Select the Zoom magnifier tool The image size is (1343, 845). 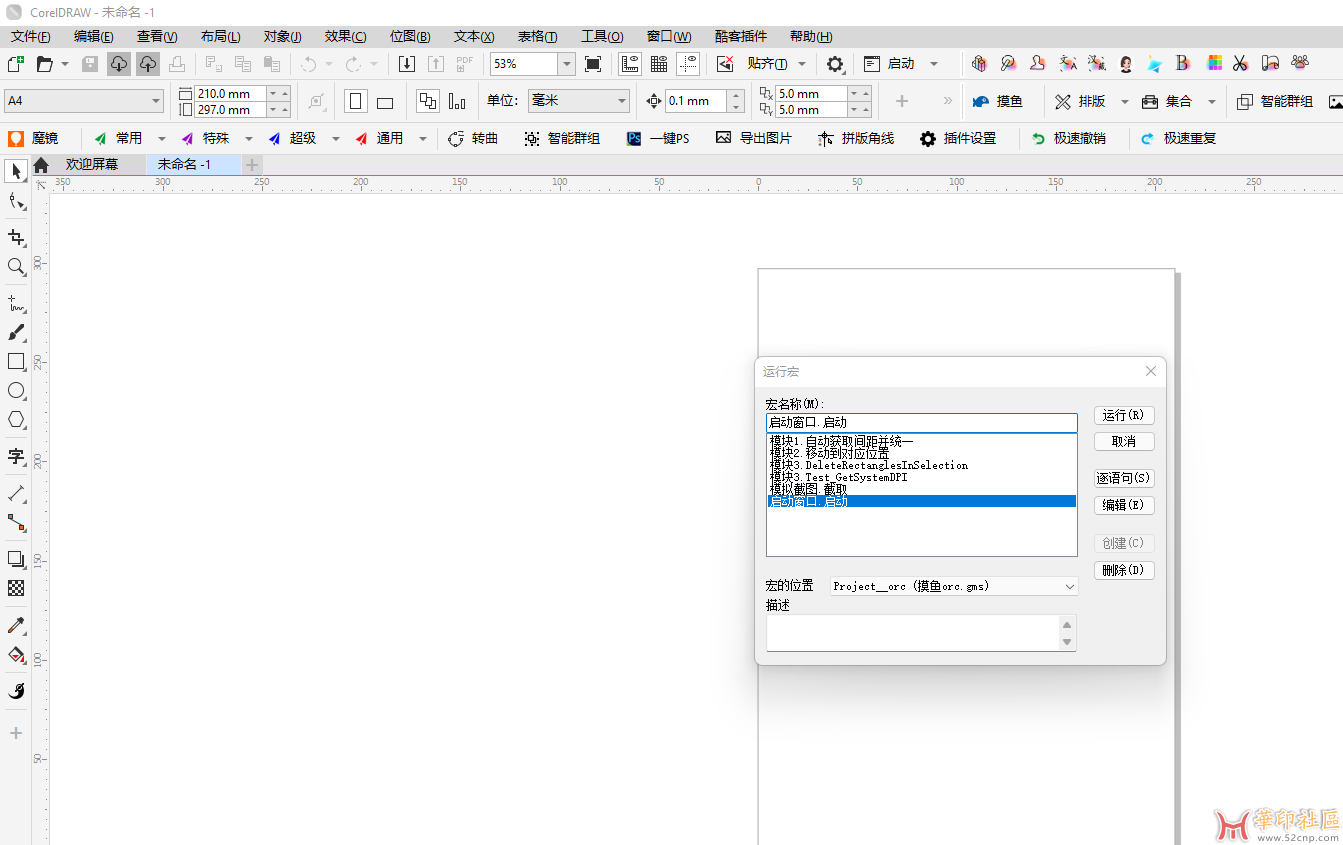click(16, 266)
